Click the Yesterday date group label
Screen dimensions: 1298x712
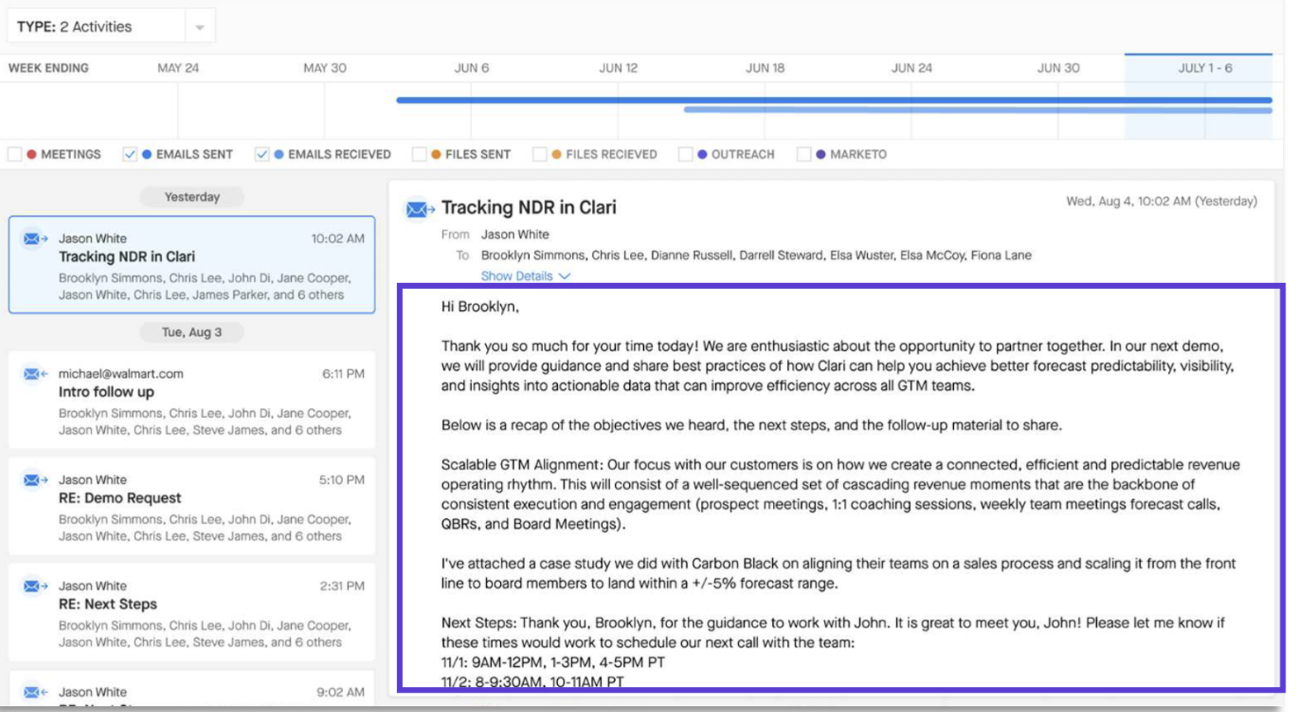click(x=192, y=197)
